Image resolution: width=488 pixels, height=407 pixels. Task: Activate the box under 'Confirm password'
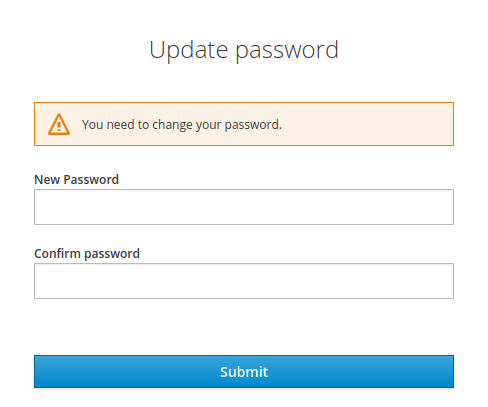click(244, 281)
